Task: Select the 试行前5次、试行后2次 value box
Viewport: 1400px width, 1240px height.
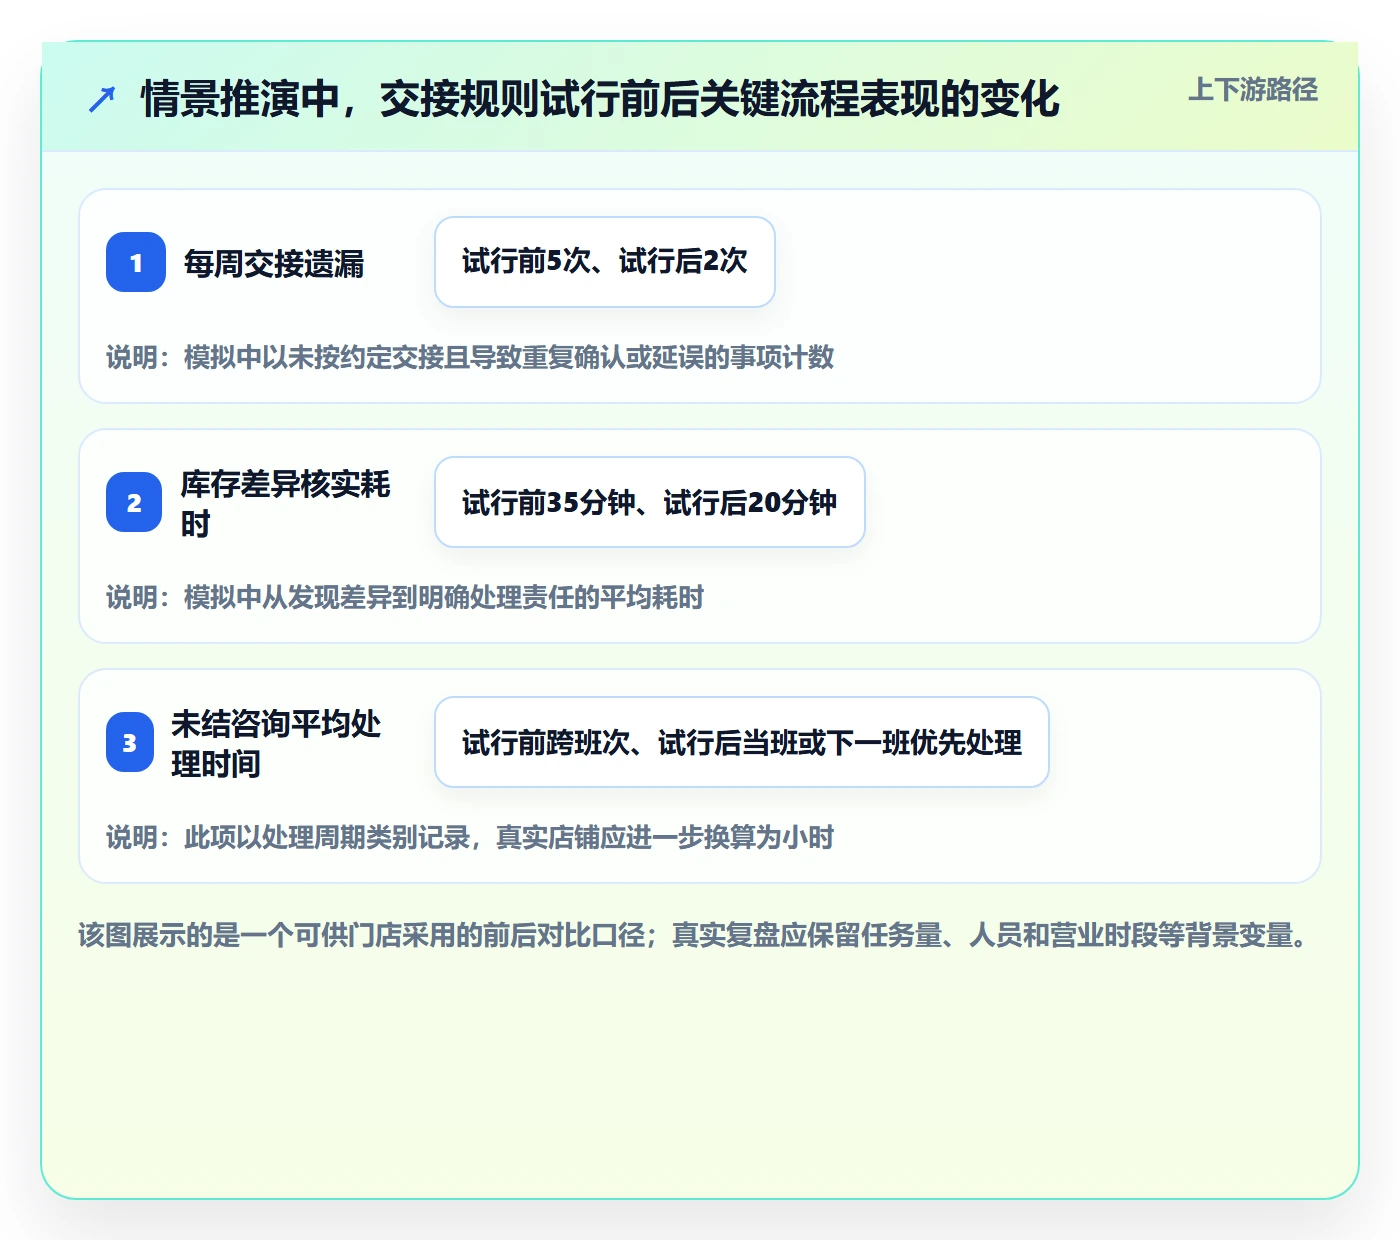Action: click(x=605, y=262)
